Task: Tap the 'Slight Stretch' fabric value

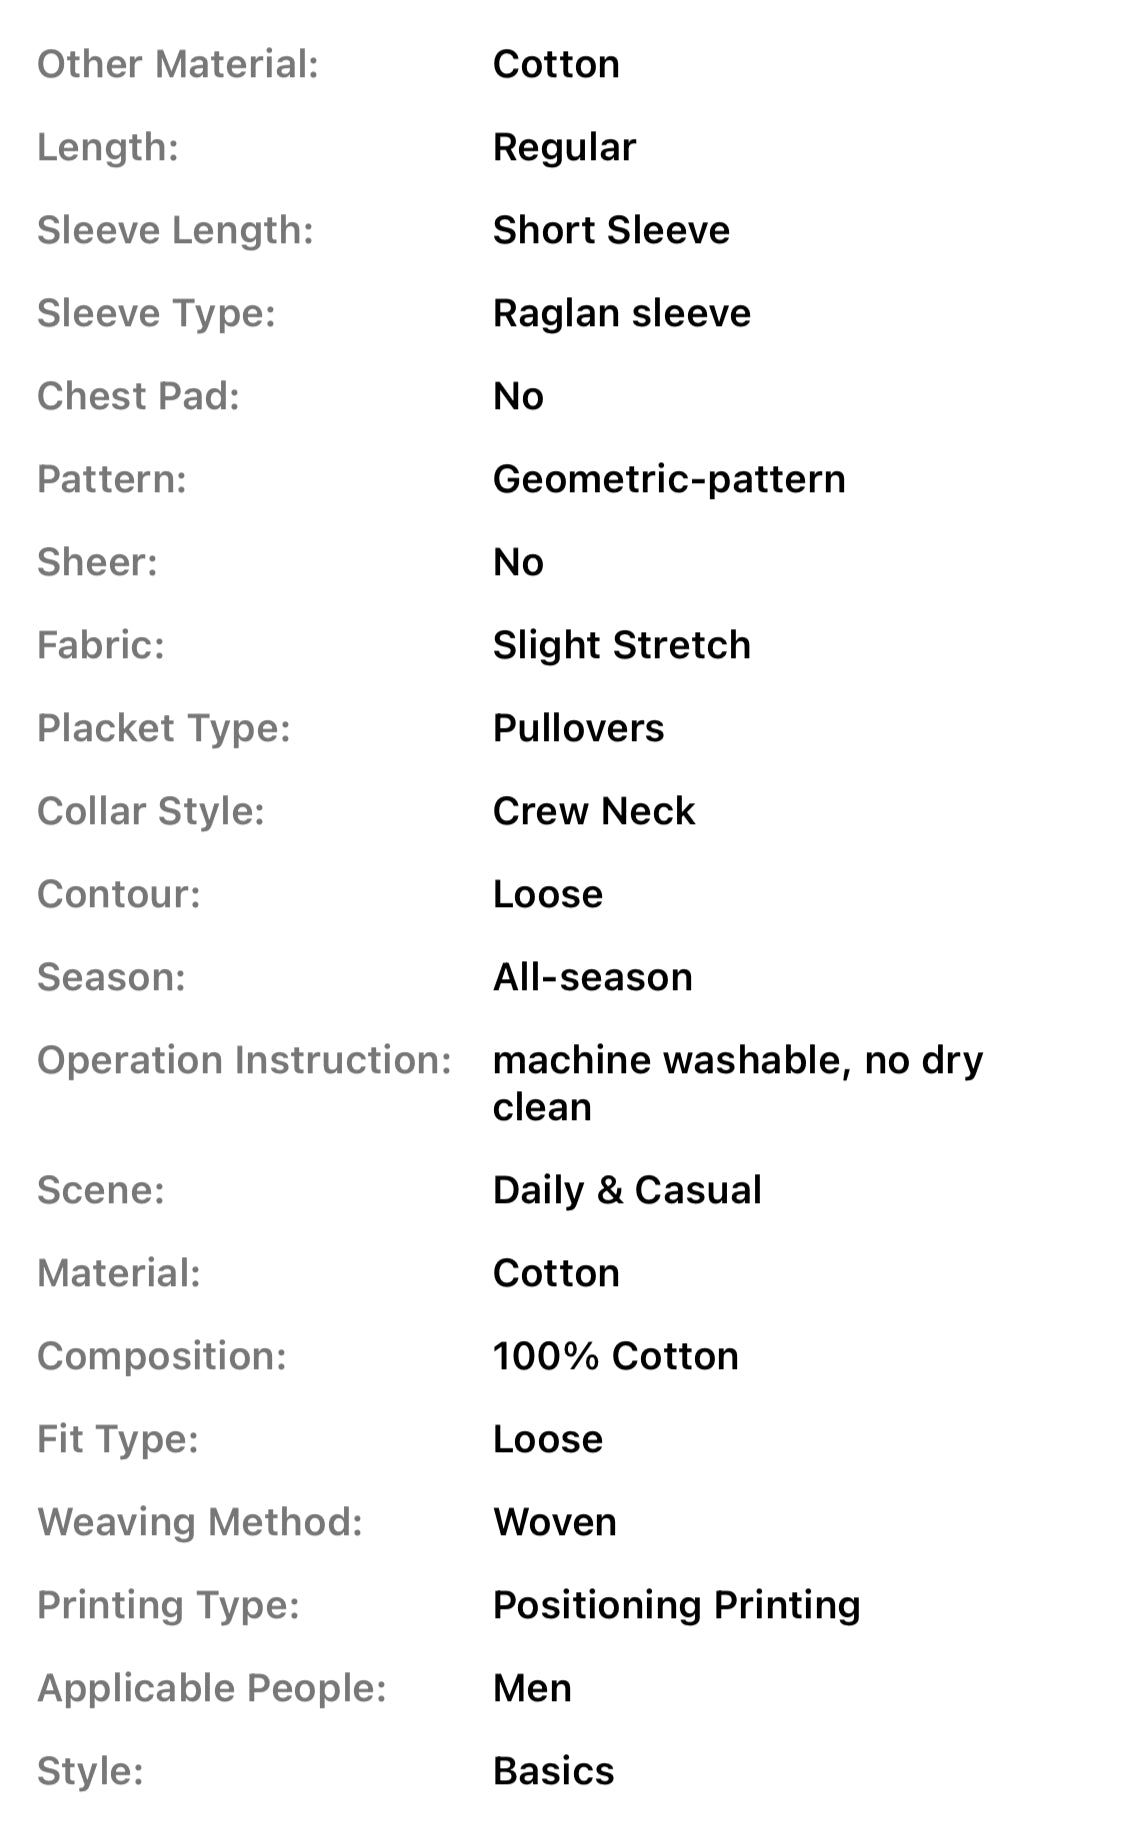Action: tap(621, 646)
